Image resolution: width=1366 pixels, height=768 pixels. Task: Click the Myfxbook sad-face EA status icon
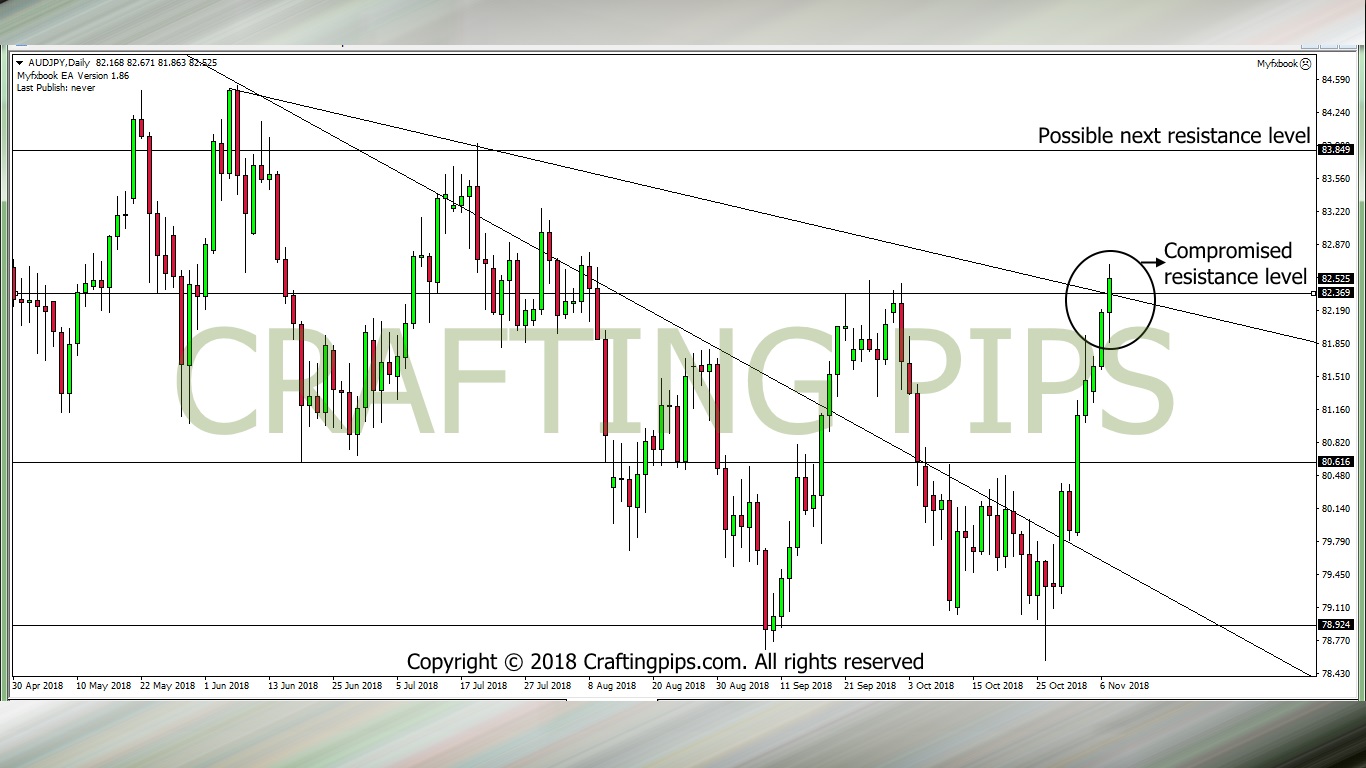point(1305,64)
